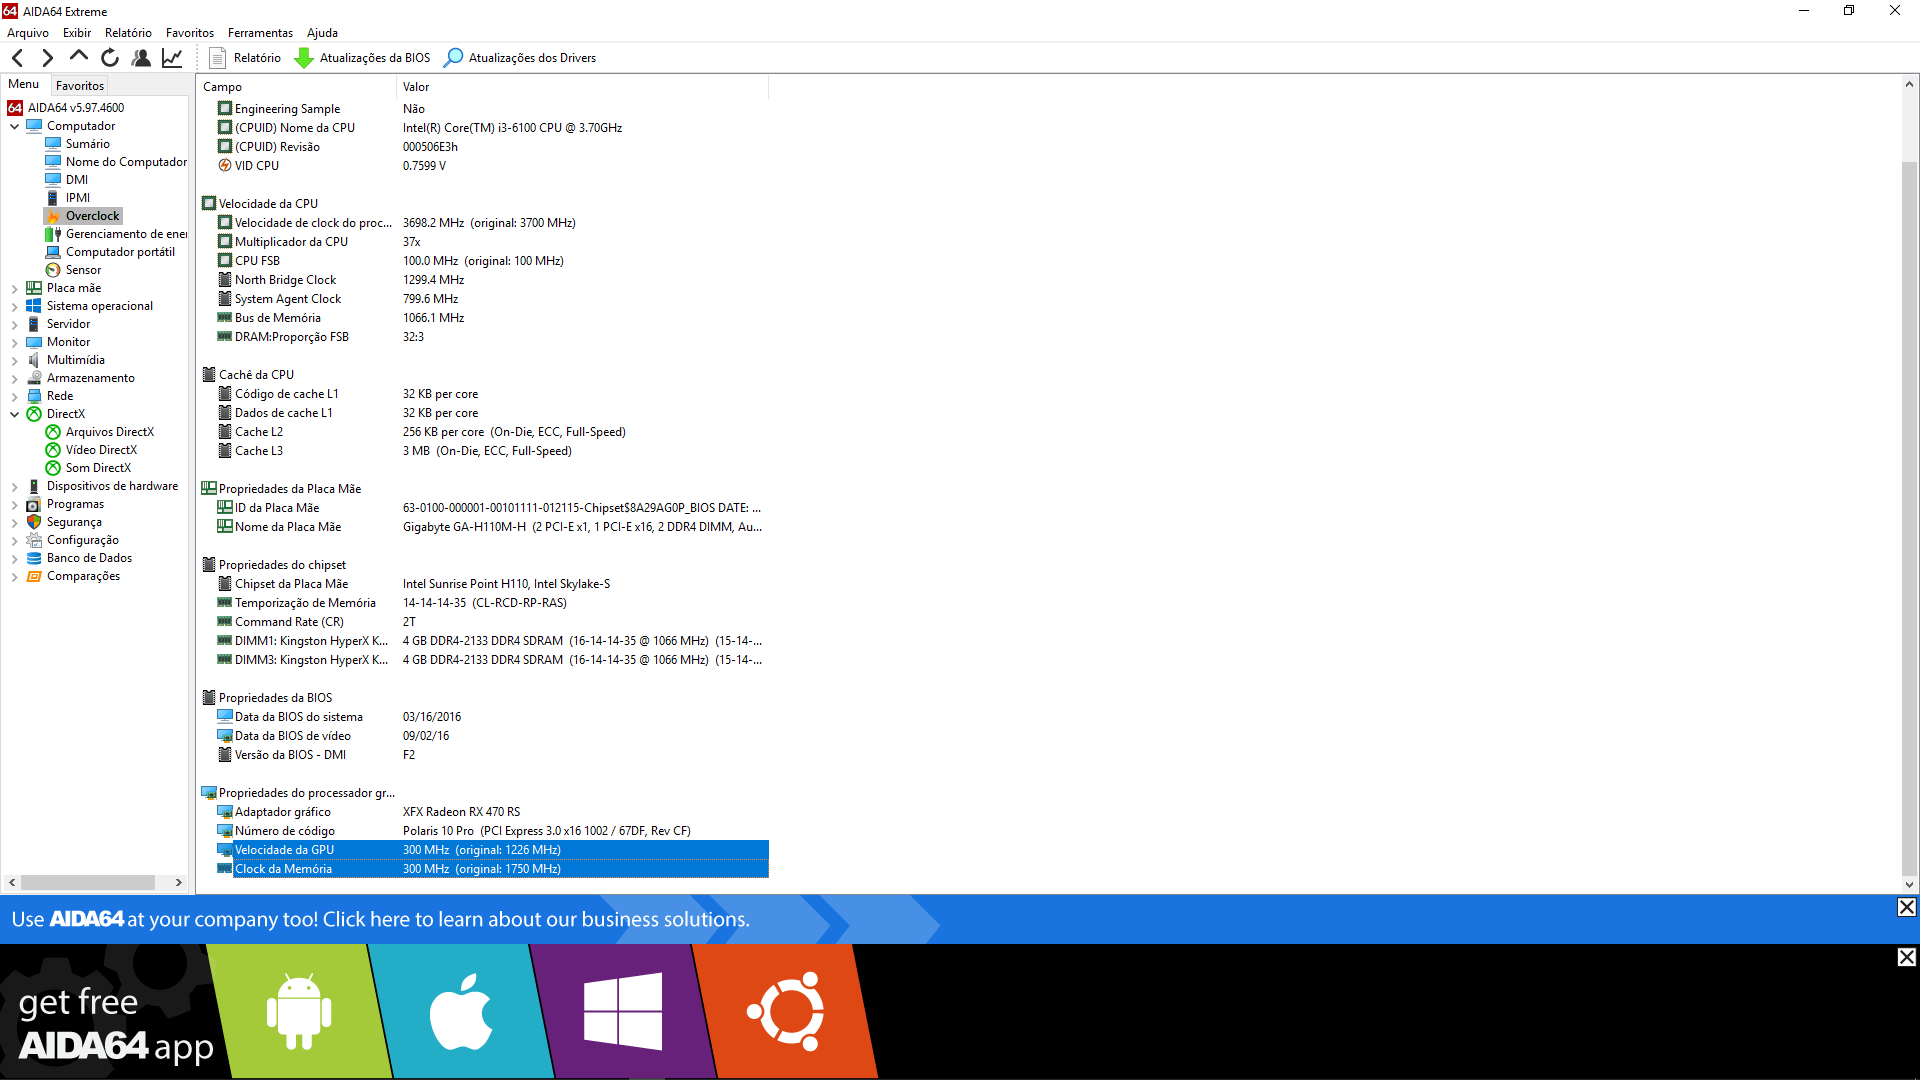Select the Multiplicador da CPU row
1920x1080 pixels.
[484, 242]
